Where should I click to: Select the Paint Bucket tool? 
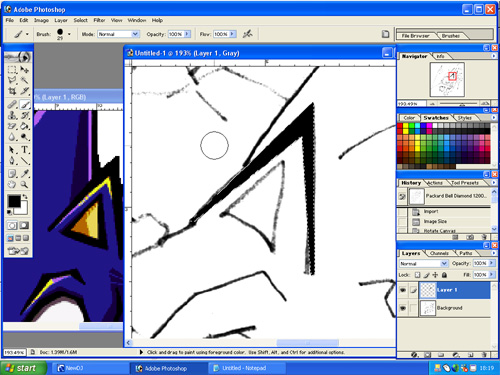(24, 126)
